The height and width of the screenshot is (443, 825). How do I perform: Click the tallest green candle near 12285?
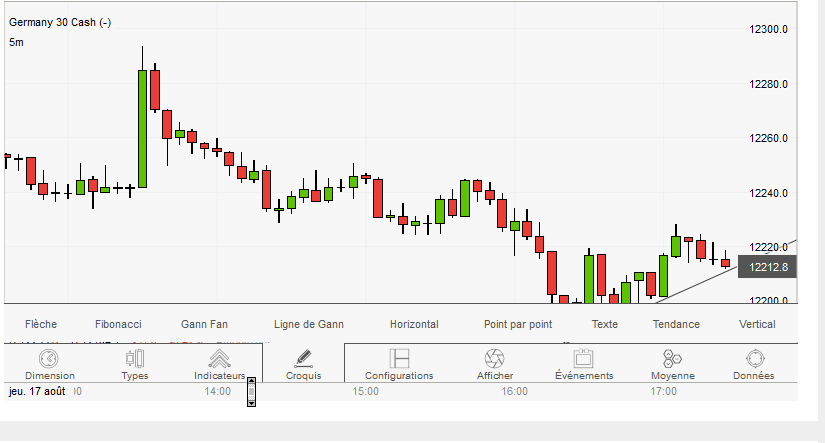[x=142, y=129]
